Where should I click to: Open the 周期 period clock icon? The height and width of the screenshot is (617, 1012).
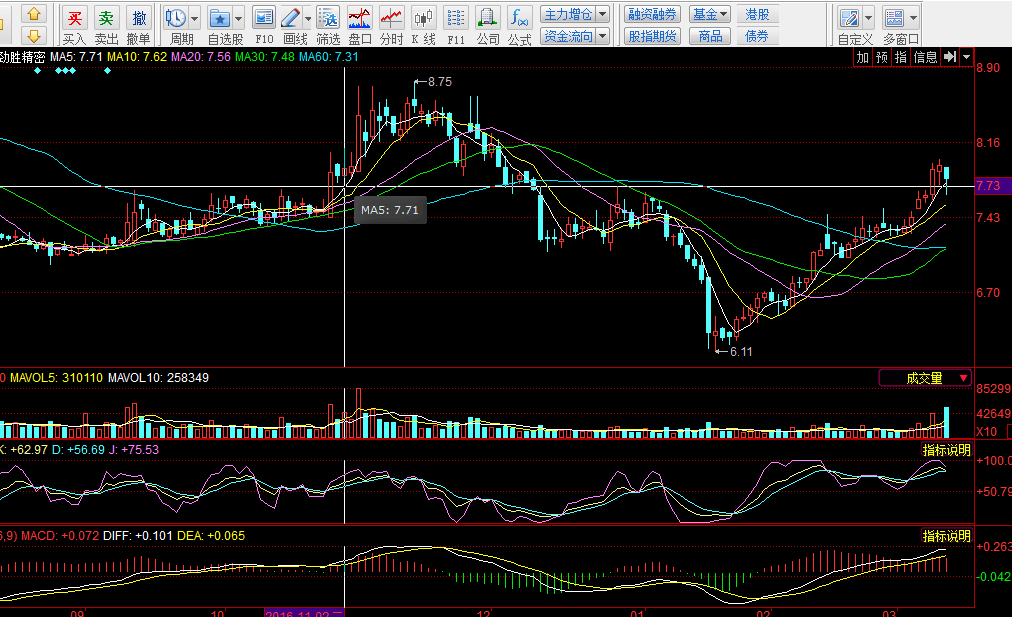(x=175, y=18)
